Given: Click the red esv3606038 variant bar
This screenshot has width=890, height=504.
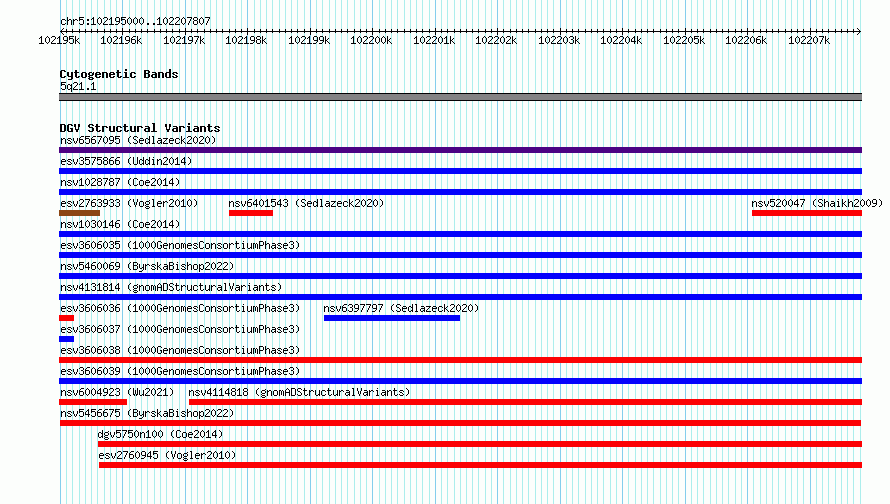Looking at the screenshot, I should [x=460, y=360].
